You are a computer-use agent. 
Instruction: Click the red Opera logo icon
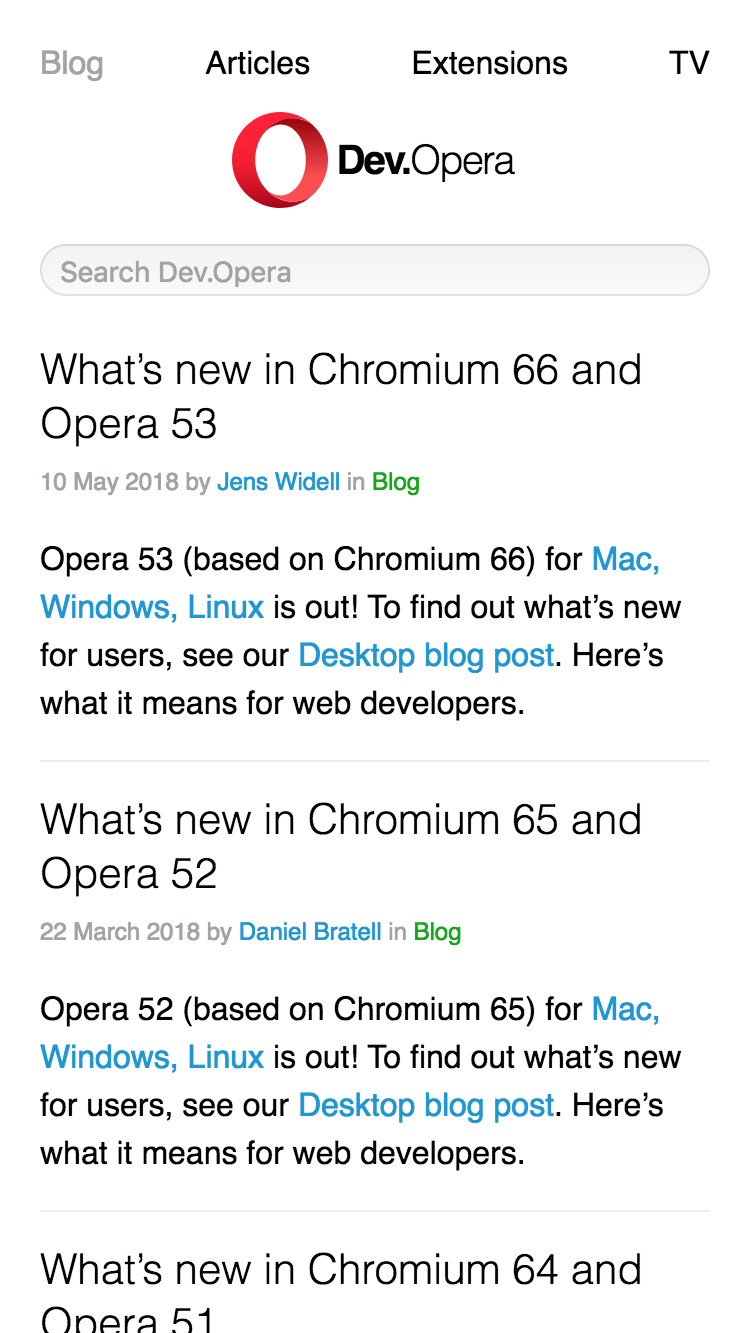[279, 160]
